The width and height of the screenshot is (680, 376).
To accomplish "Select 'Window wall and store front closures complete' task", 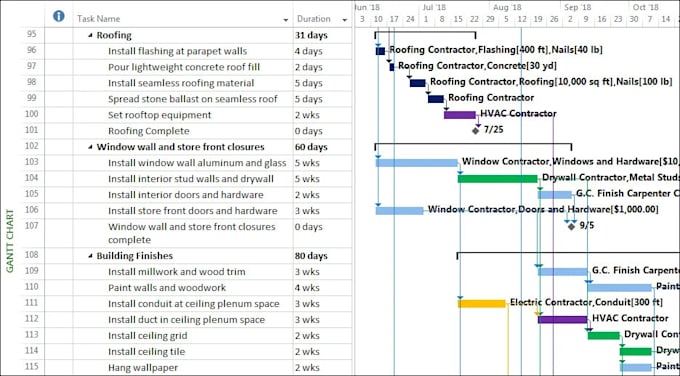I will (x=192, y=233).
